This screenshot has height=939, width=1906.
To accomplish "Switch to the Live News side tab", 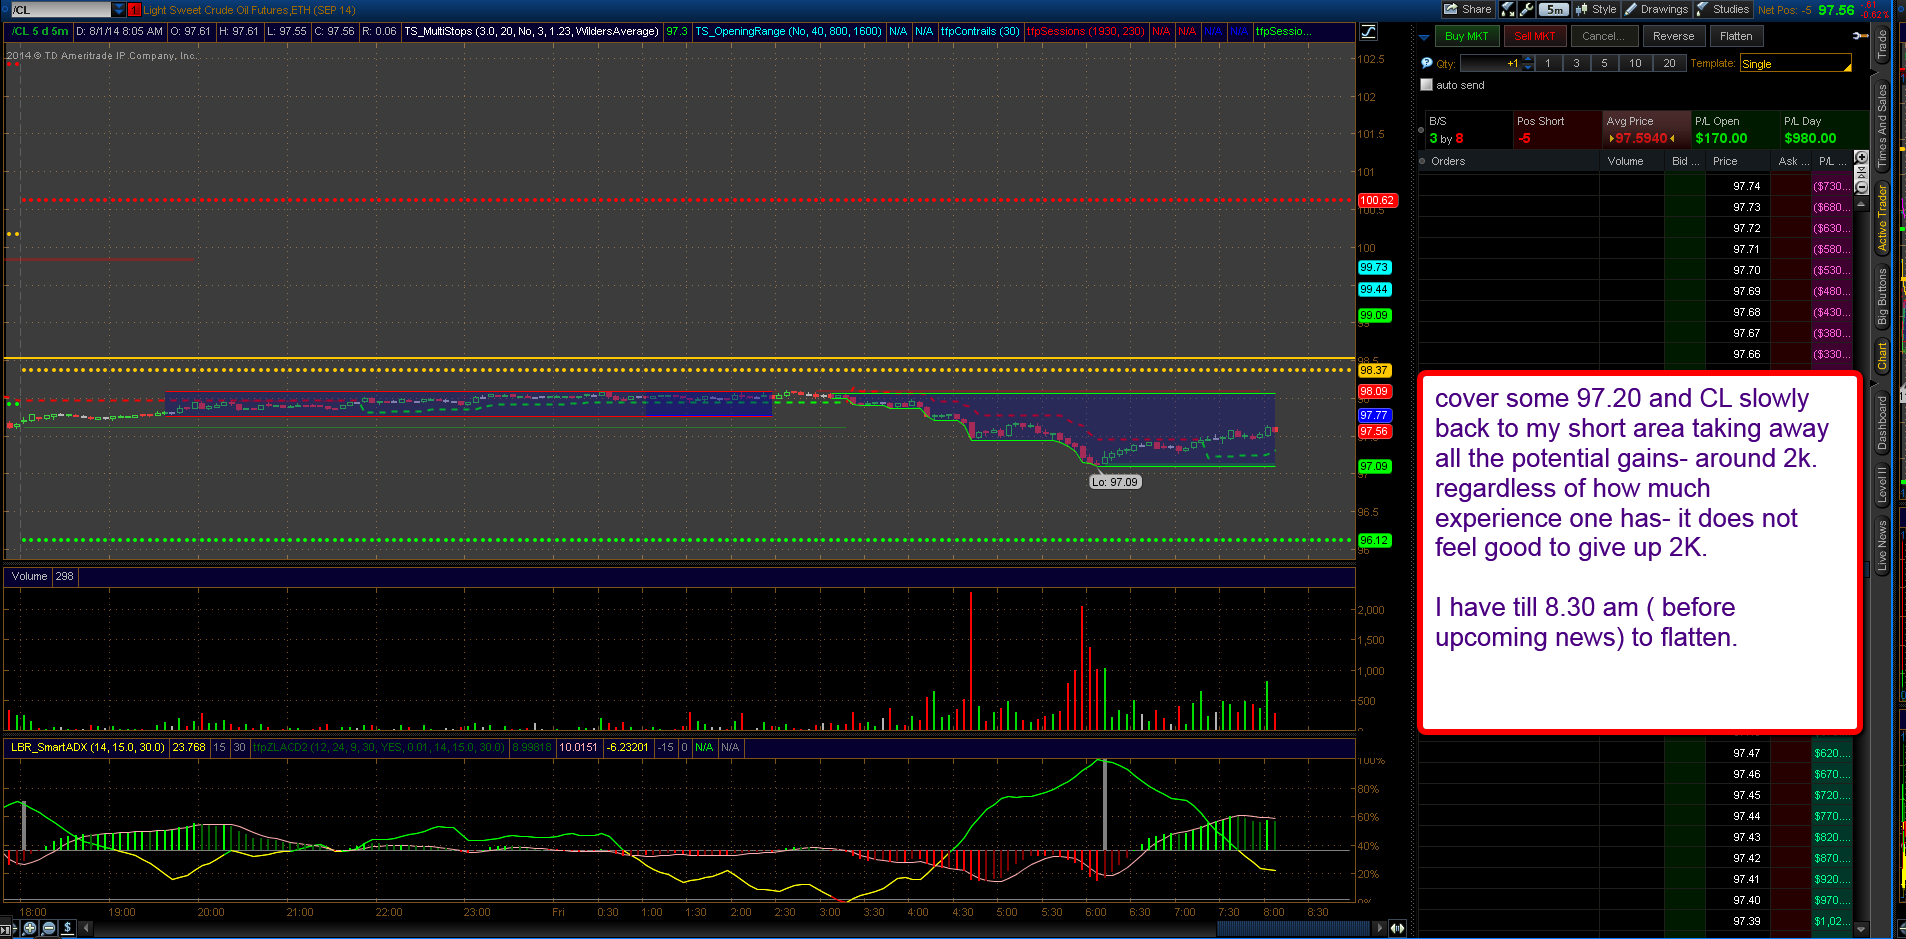I will click(x=1882, y=545).
